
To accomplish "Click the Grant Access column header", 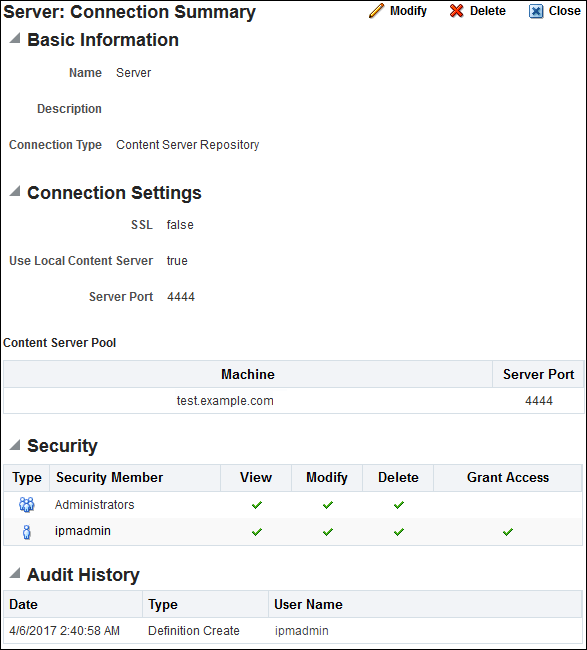I will (x=508, y=478).
